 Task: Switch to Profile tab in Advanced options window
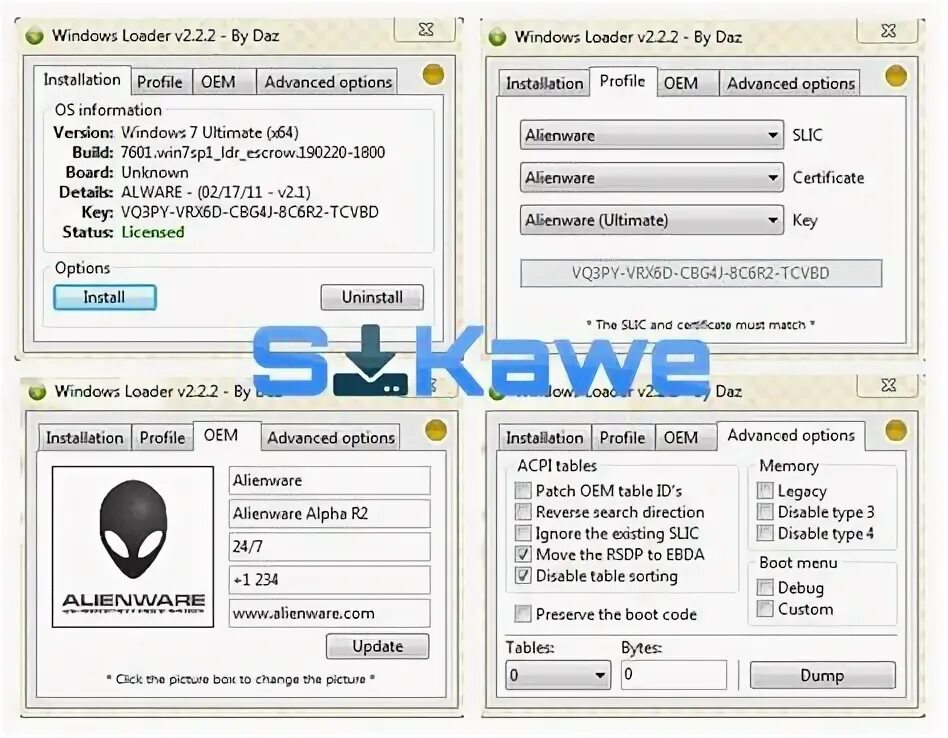622,438
